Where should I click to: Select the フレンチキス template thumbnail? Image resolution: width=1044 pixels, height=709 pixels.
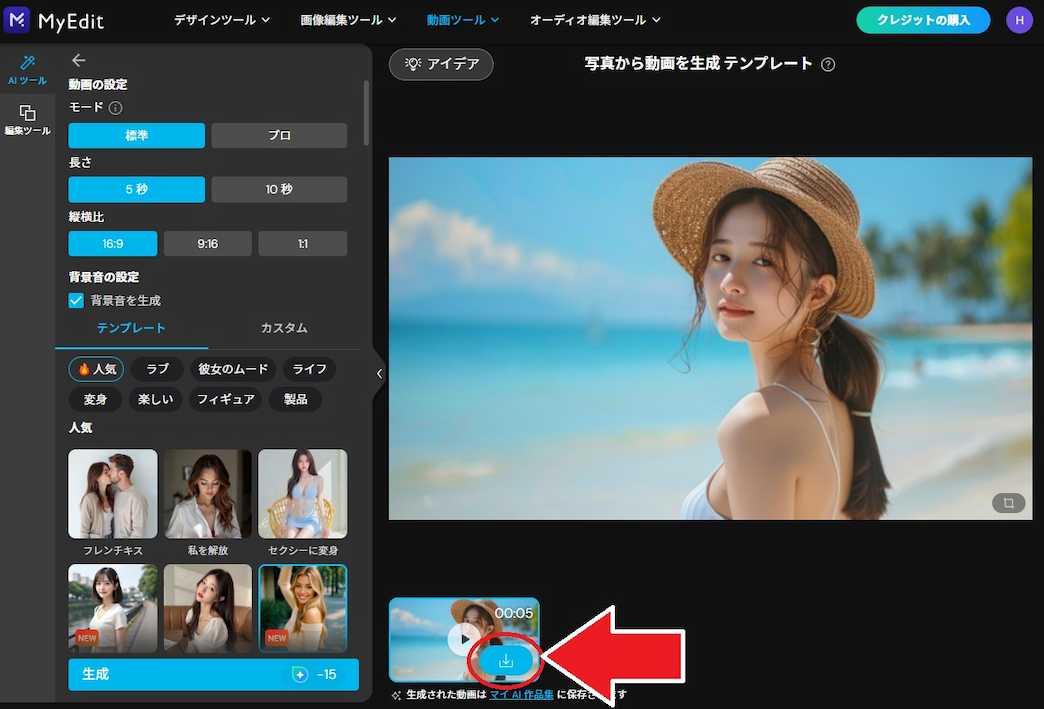(x=112, y=494)
